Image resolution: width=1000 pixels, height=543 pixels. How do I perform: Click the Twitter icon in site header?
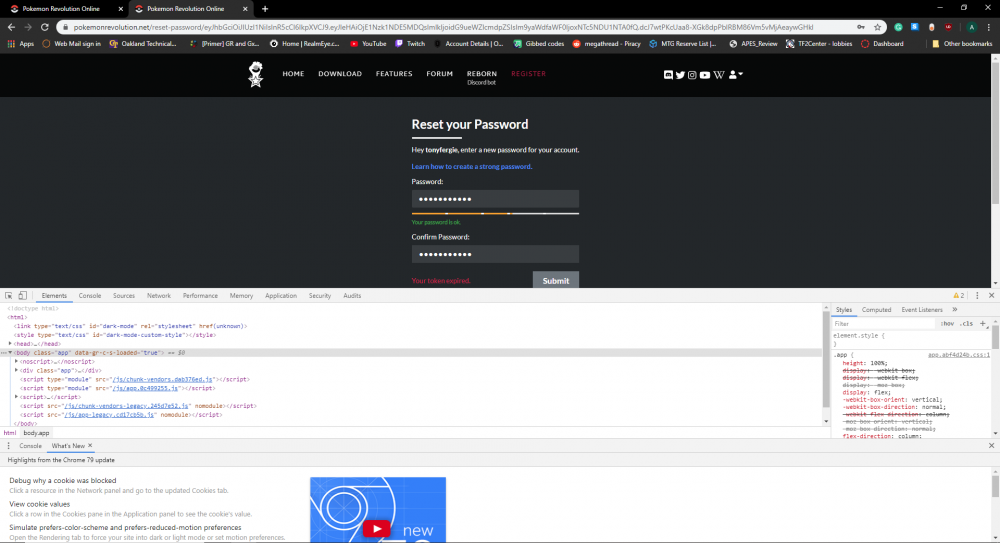[x=680, y=75]
